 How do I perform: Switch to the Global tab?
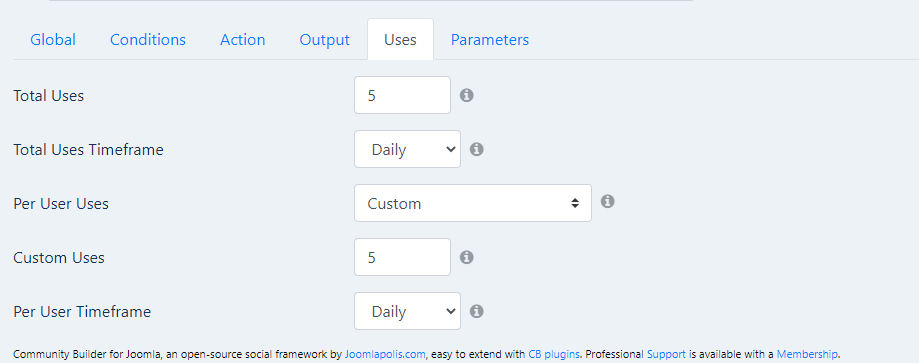[53, 39]
